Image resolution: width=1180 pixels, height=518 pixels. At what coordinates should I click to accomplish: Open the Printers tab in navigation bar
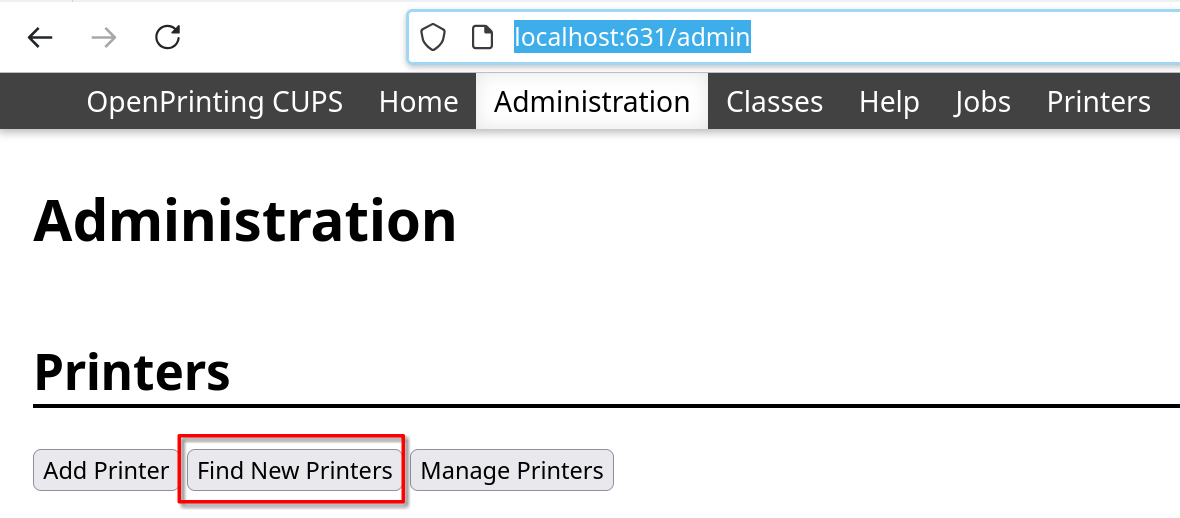click(x=1098, y=102)
